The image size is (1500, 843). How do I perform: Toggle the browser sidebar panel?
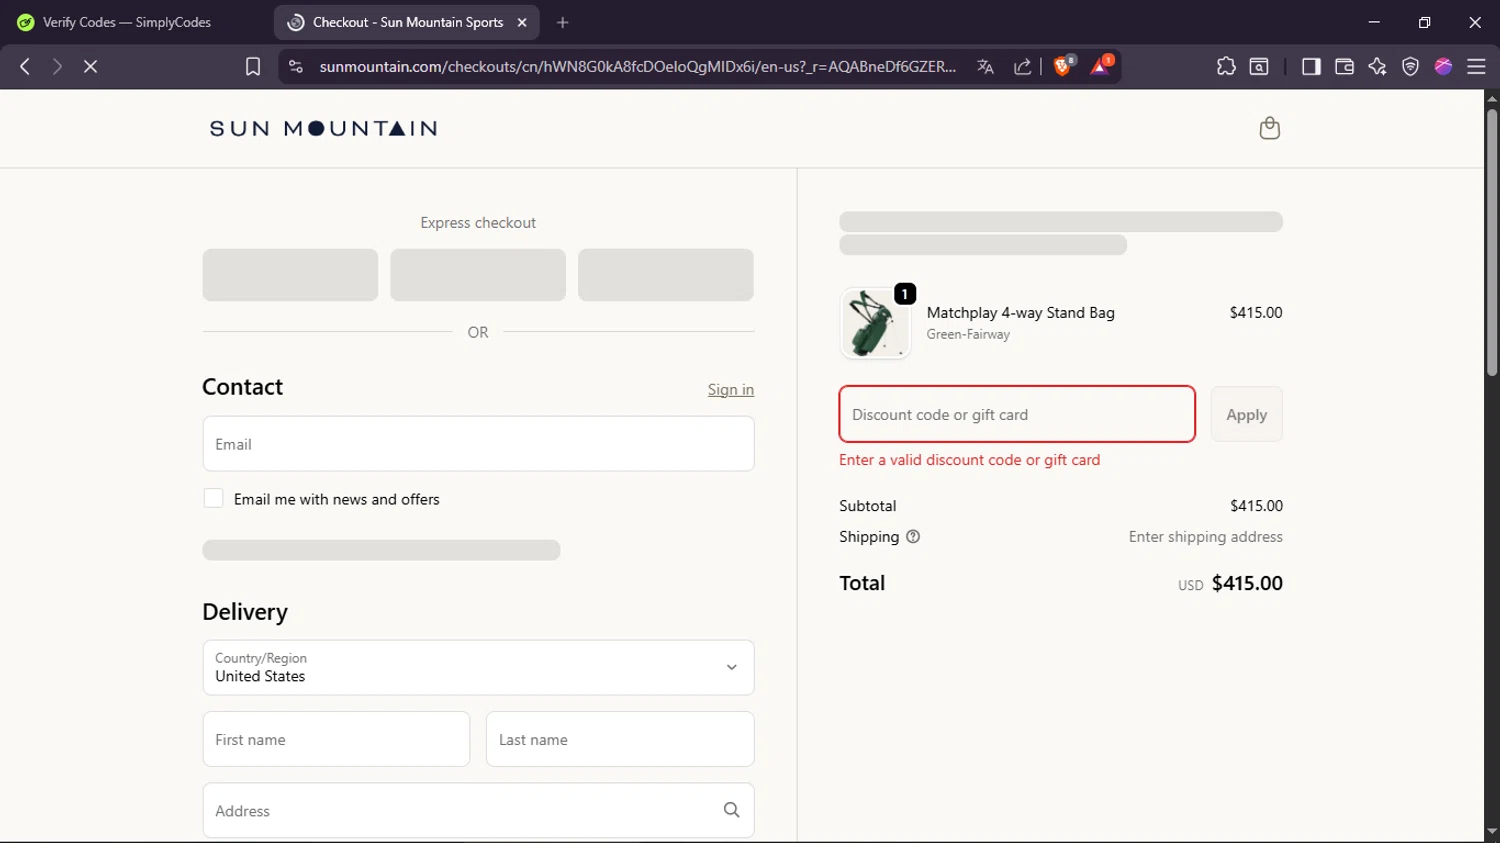point(1311,66)
